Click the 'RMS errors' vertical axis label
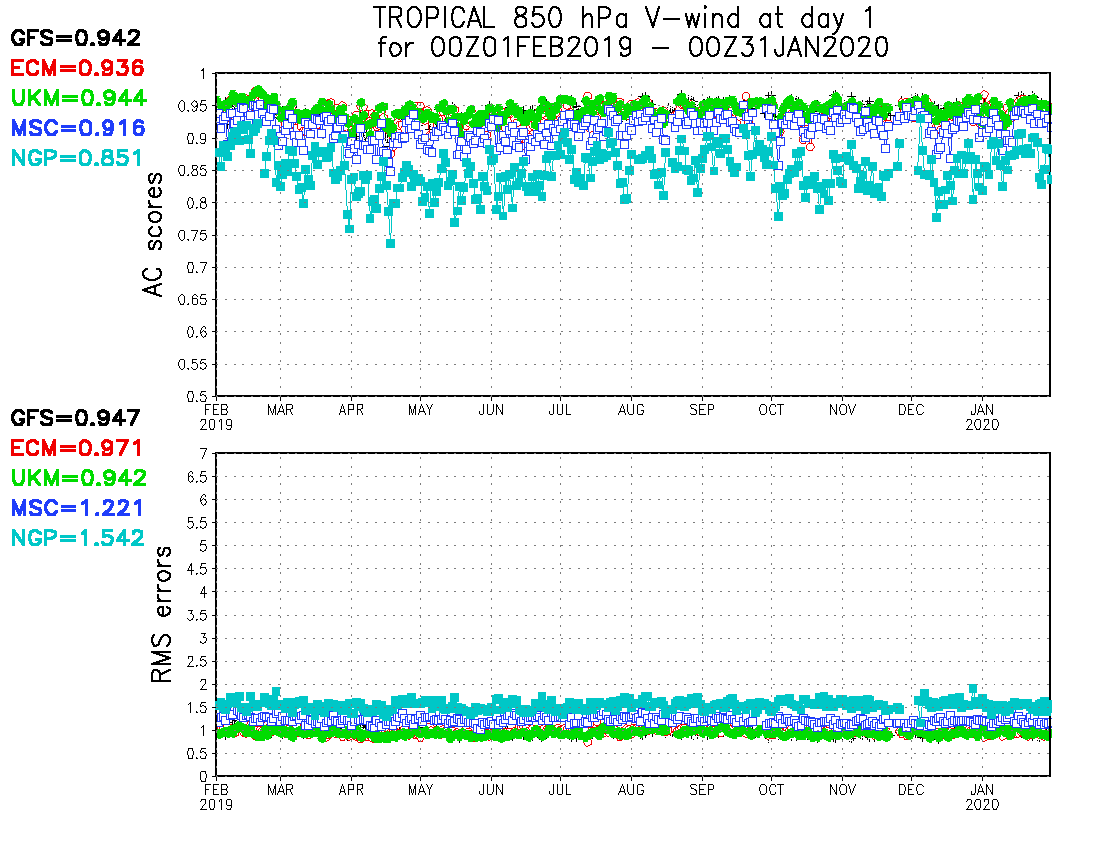 (x=161, y=614)
